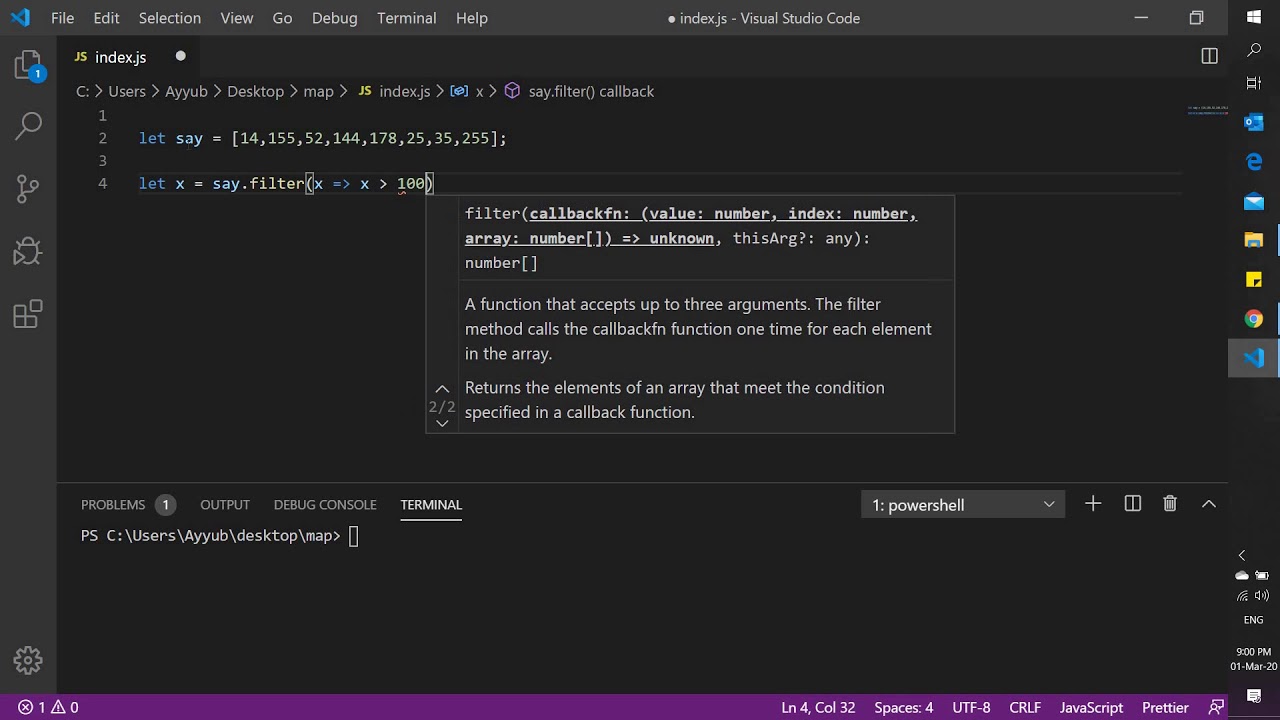Switch to the Debug Console tab

[325, 505]
